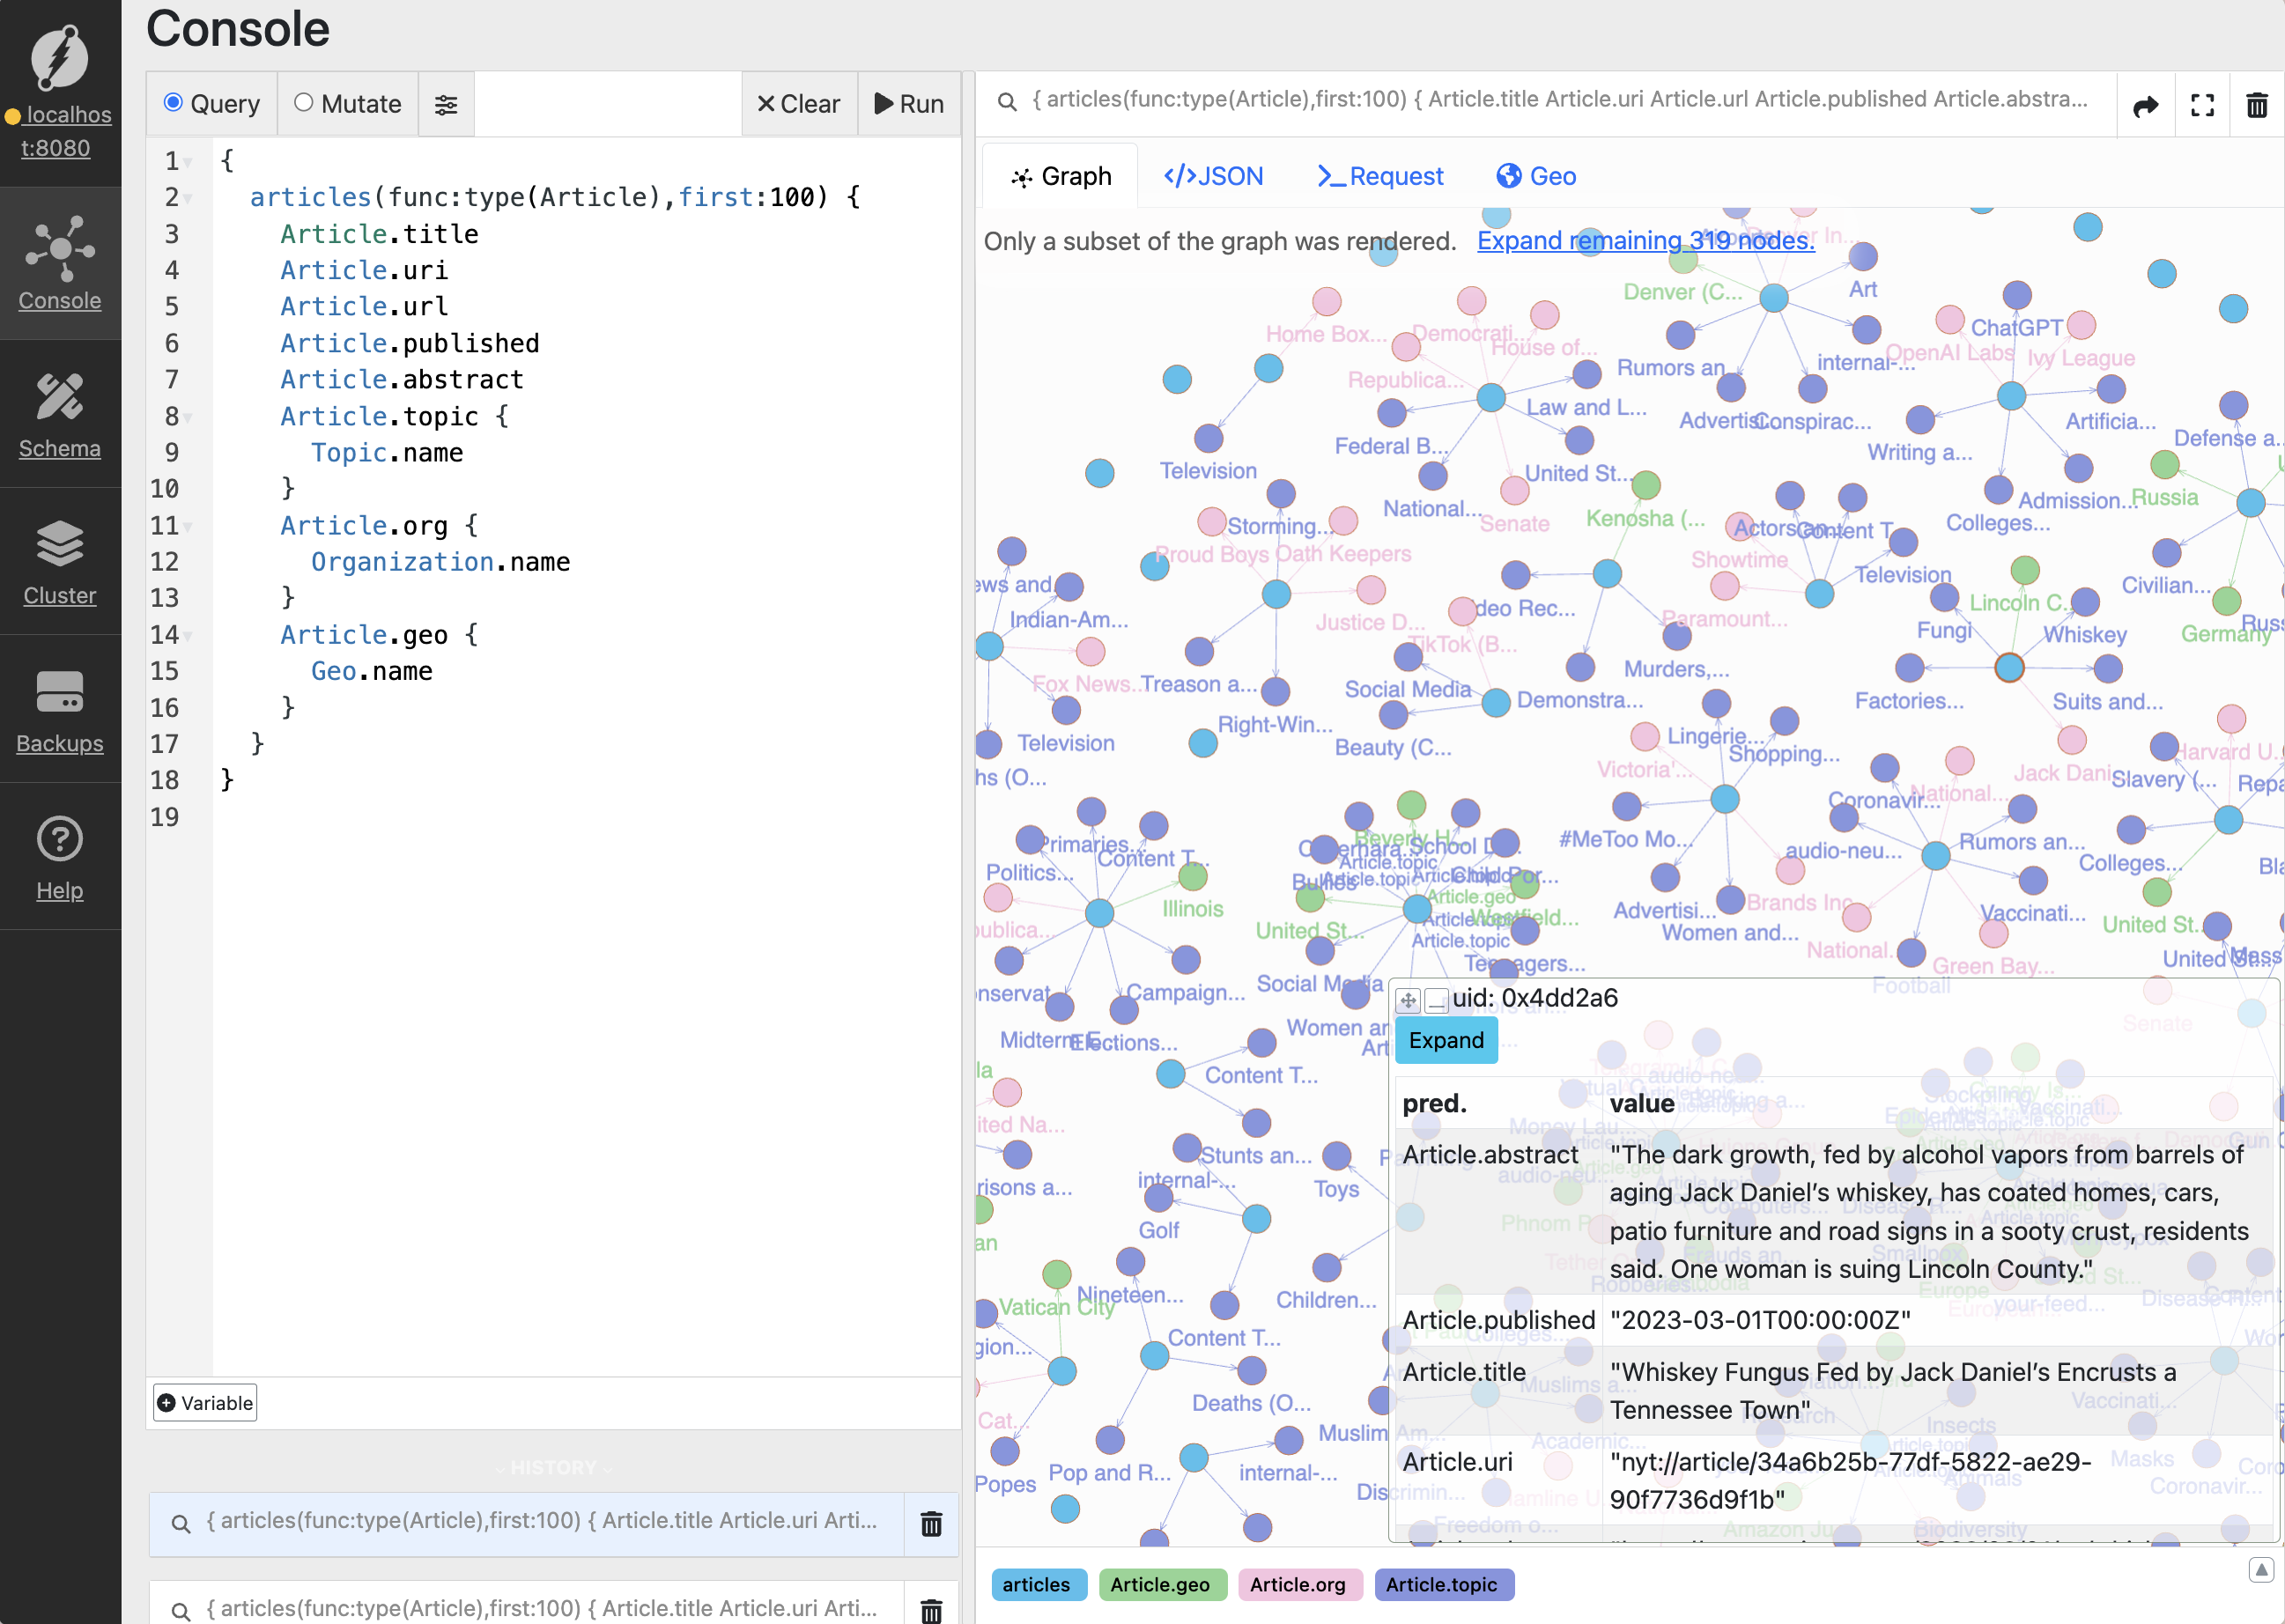The width and height of the screenshot is (2285, 1624).
Task: Switch to the Geo tab
Action: click(x=1536, y=175)
